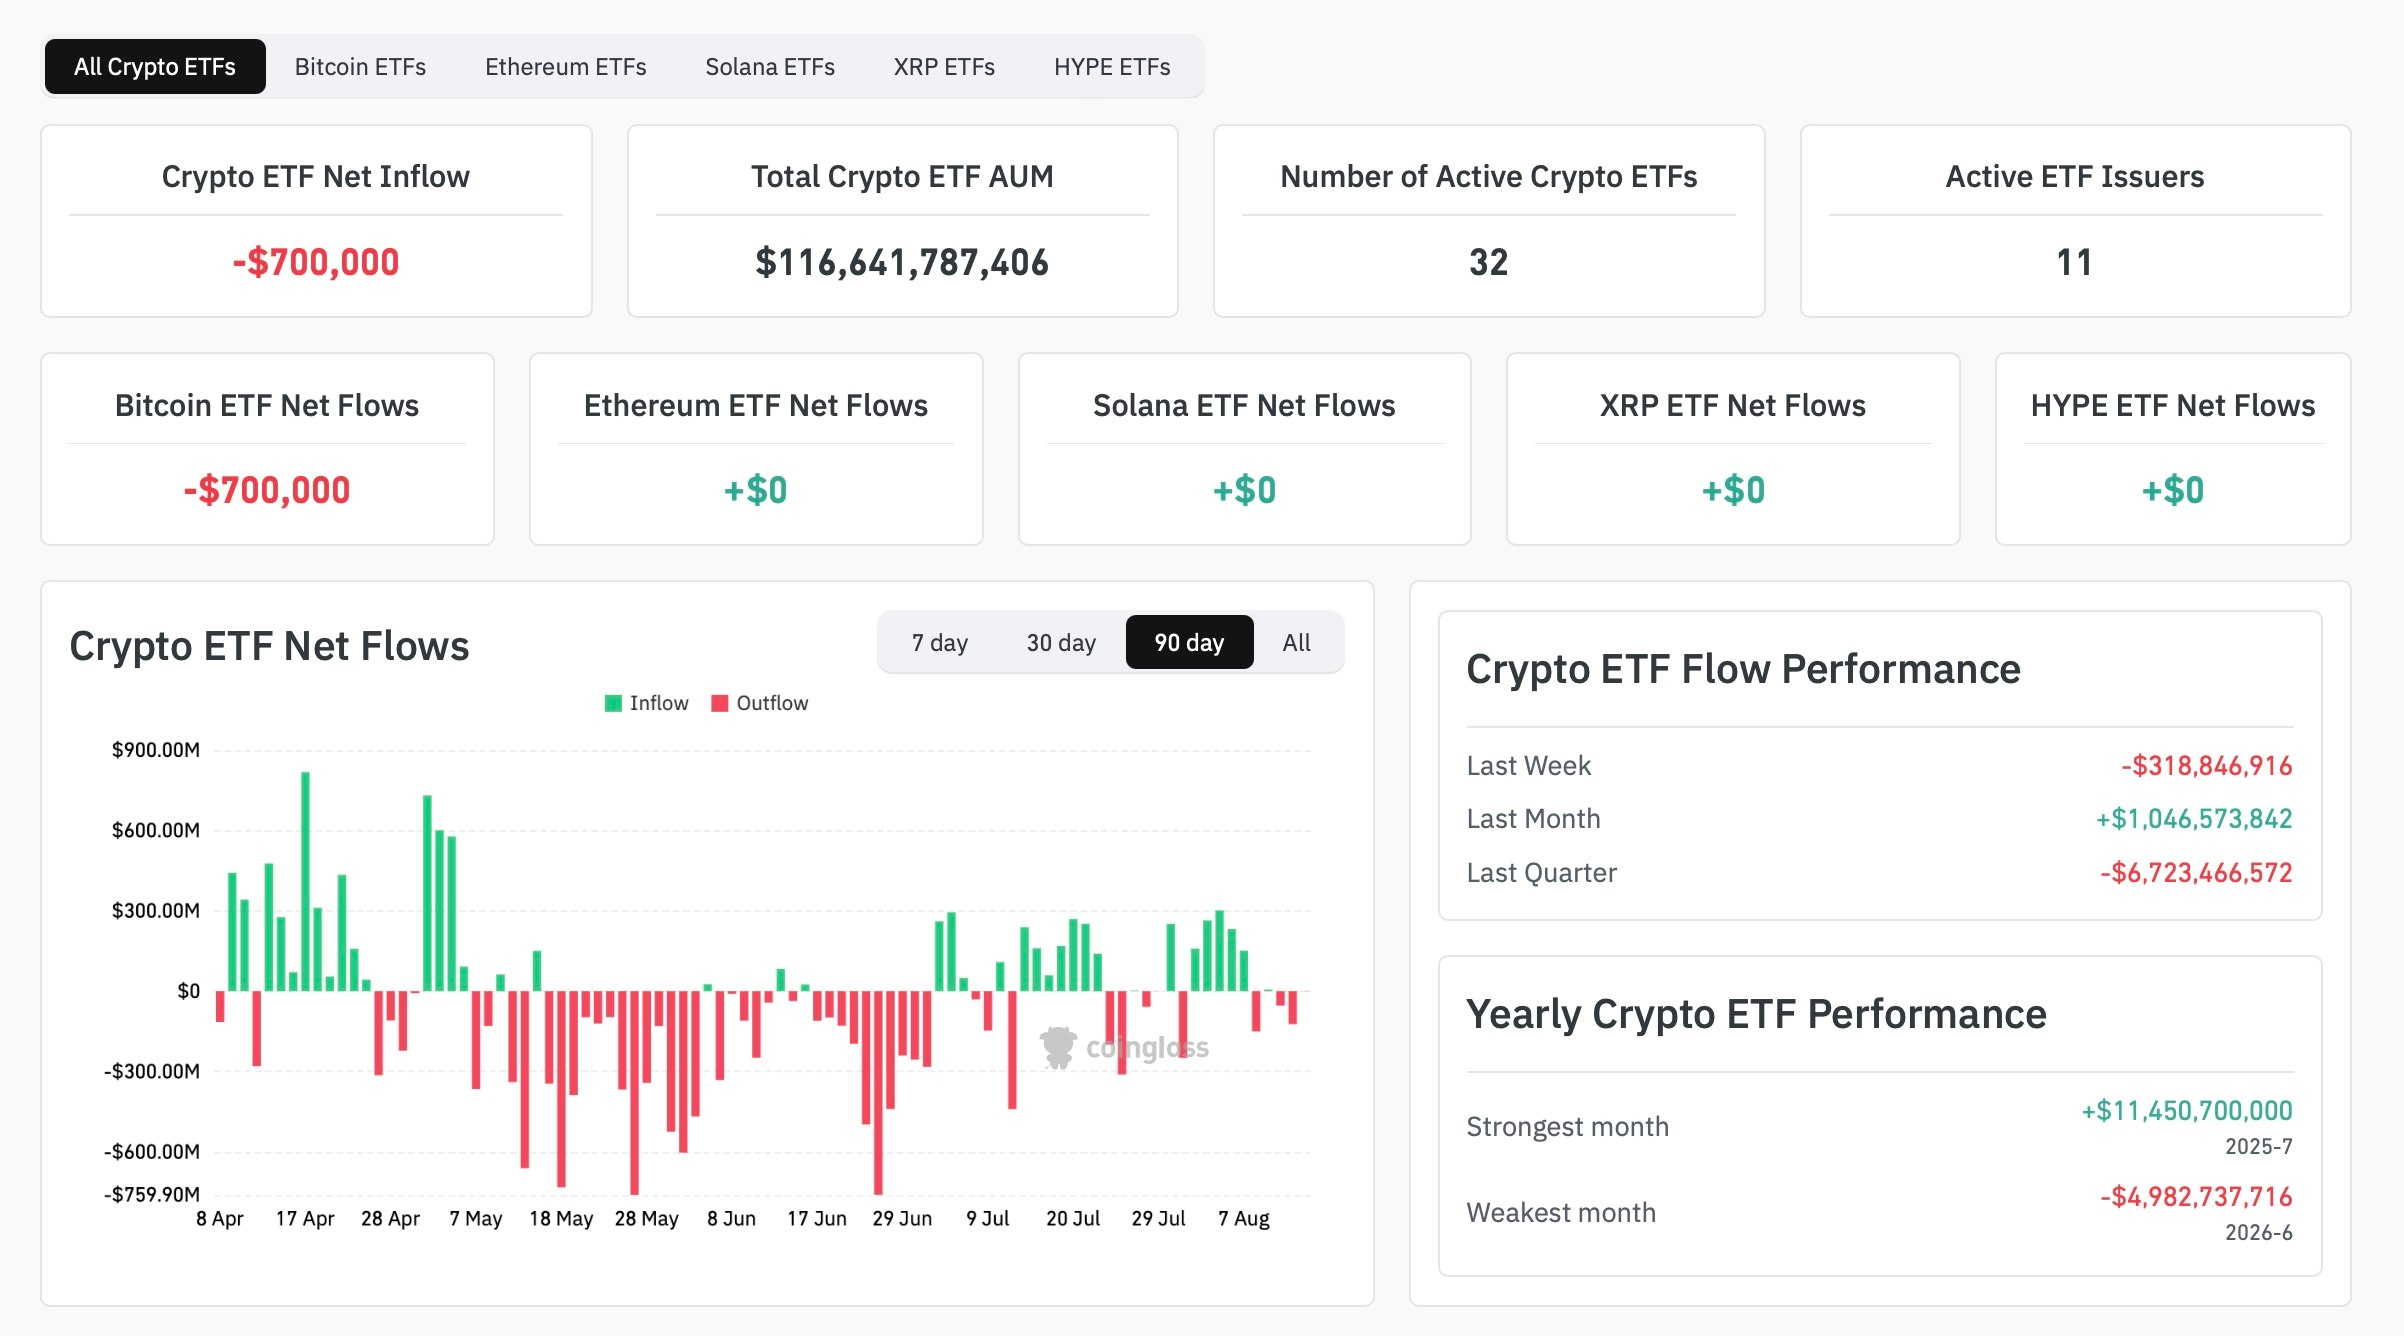
Task: Click the 2026-6 weakest month date
Action: point(2259,1232)
